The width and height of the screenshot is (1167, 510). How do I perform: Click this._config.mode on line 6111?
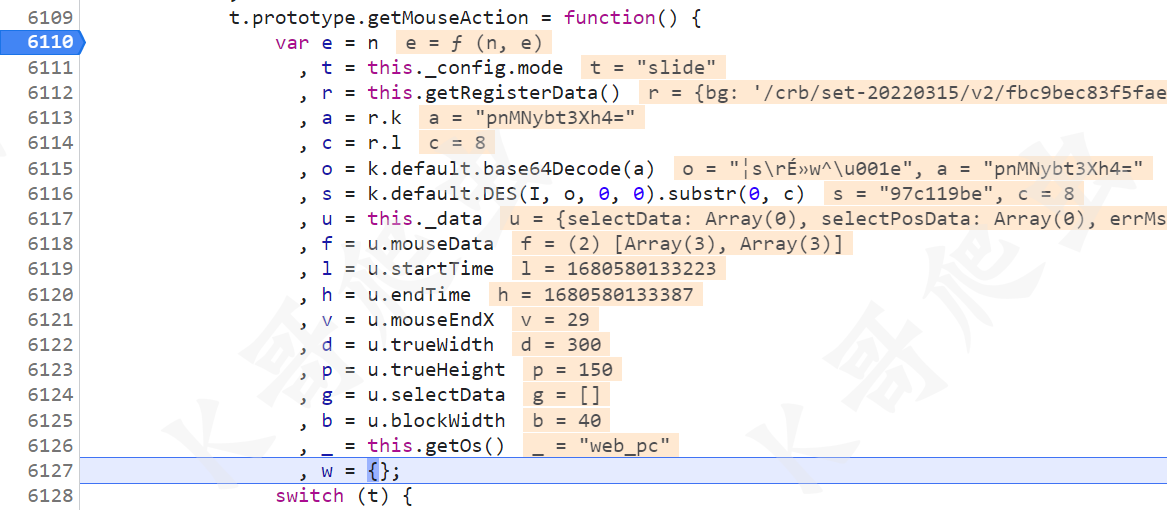pos(465,68)
